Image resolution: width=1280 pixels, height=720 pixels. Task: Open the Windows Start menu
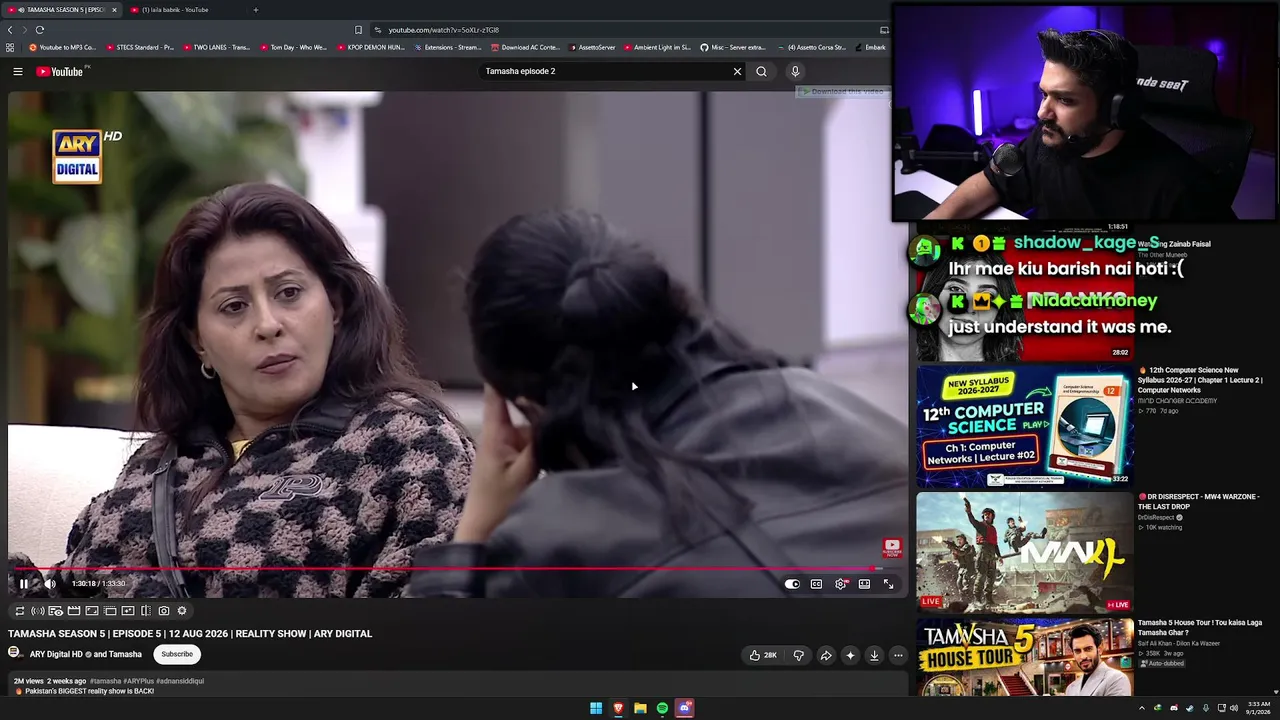[596, 708]
